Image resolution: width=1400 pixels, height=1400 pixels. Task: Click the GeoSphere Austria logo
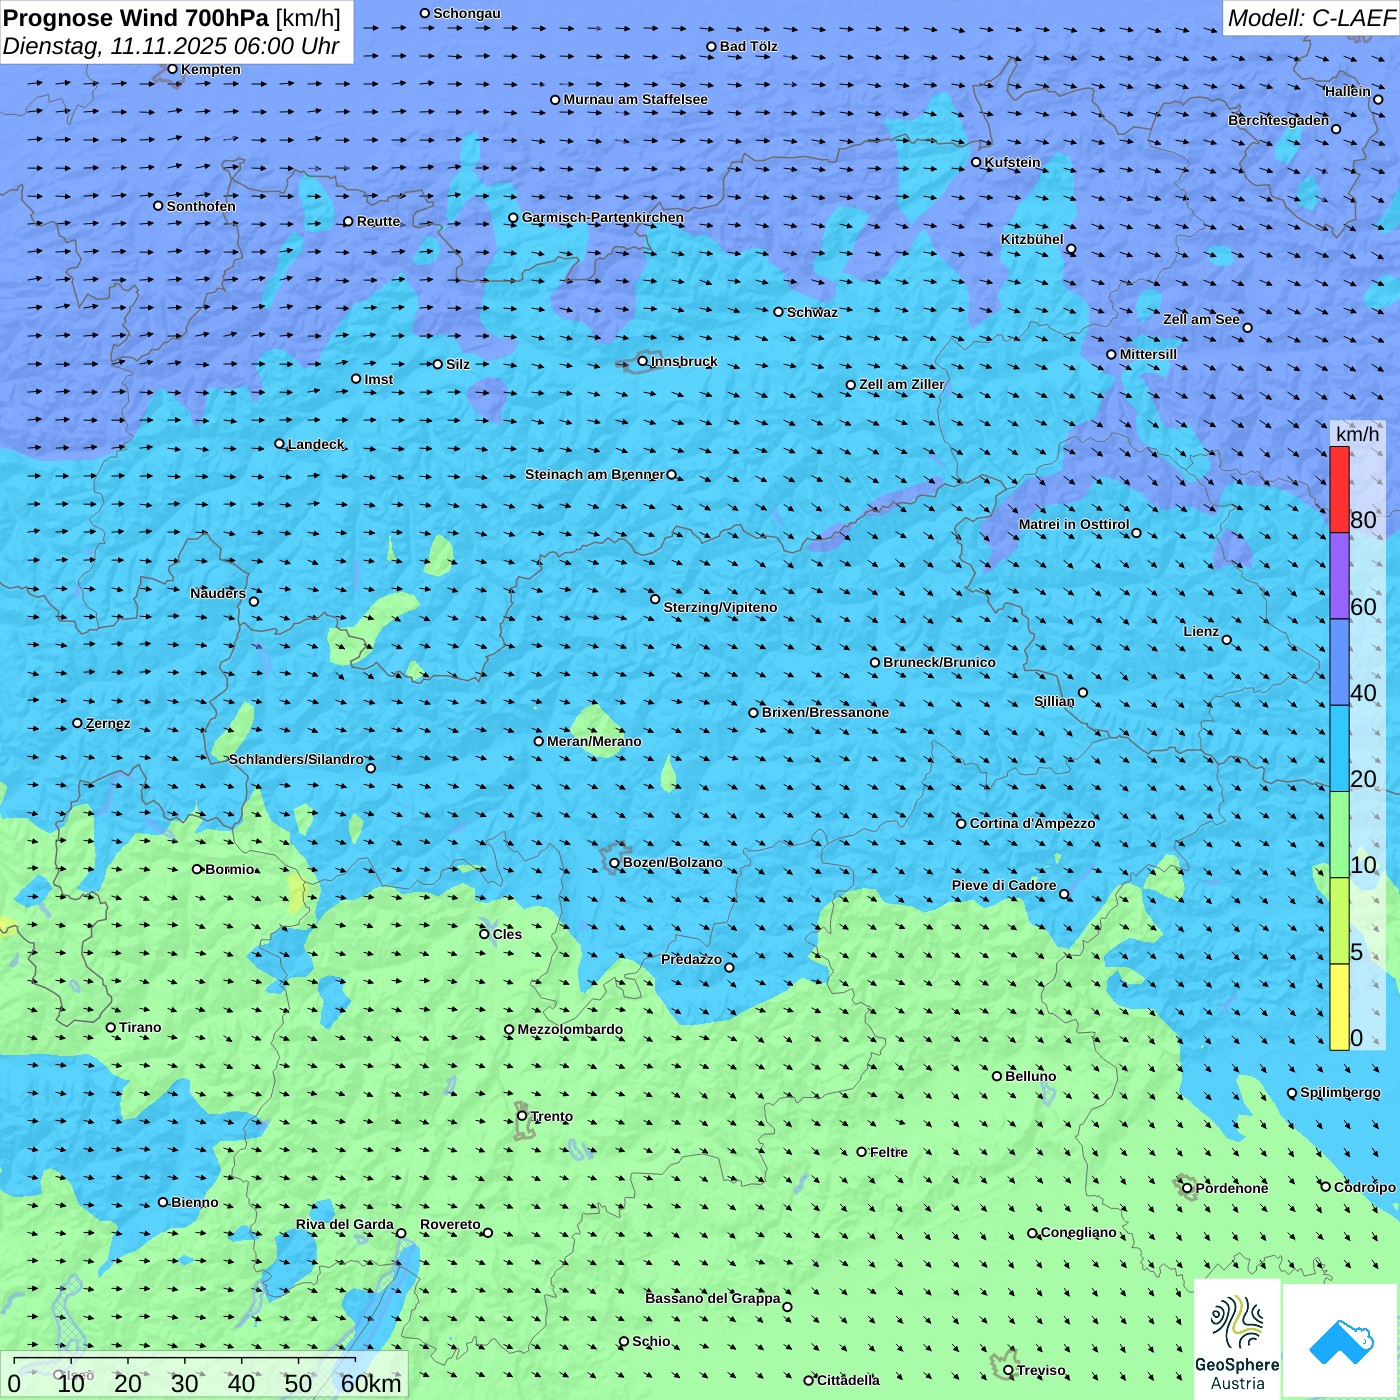pyautogui.click(x=1237, y=1340)
